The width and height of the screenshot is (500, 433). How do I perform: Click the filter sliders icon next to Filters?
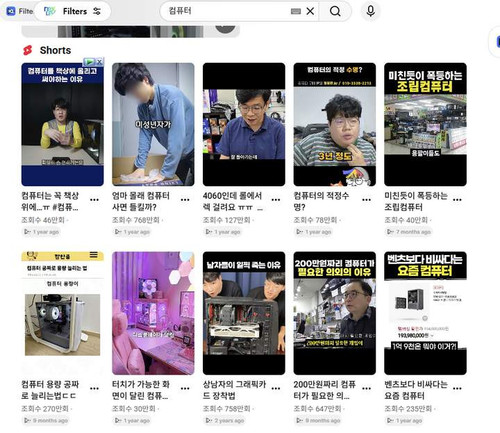[97, 11]
